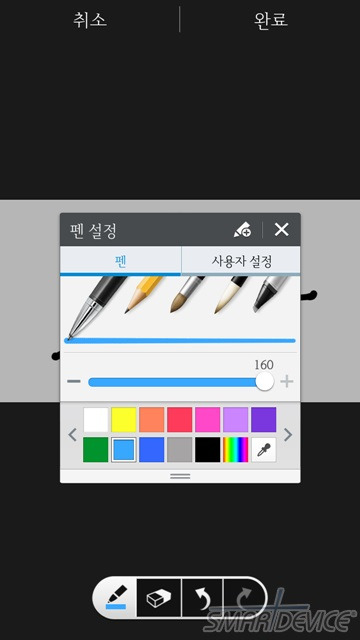Choose the dark purple color swatch
This screenshot has height=640, width=360.
pyautogui.click(x=264, y=420)
